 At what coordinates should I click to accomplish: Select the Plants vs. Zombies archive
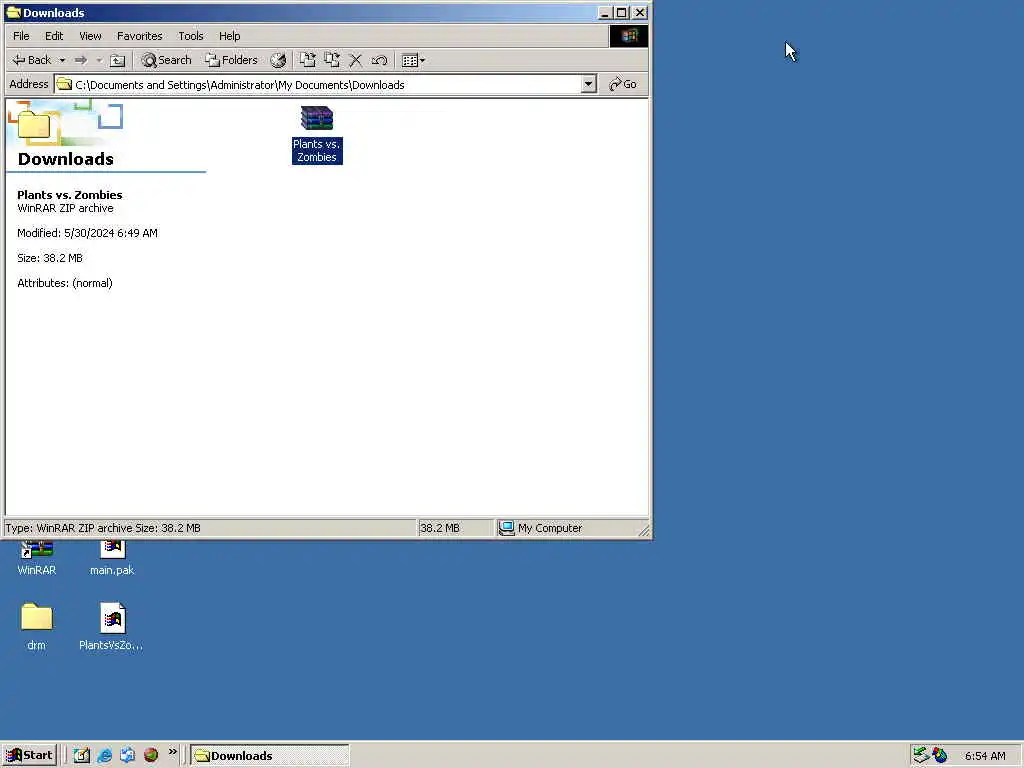tap(317, 135)
